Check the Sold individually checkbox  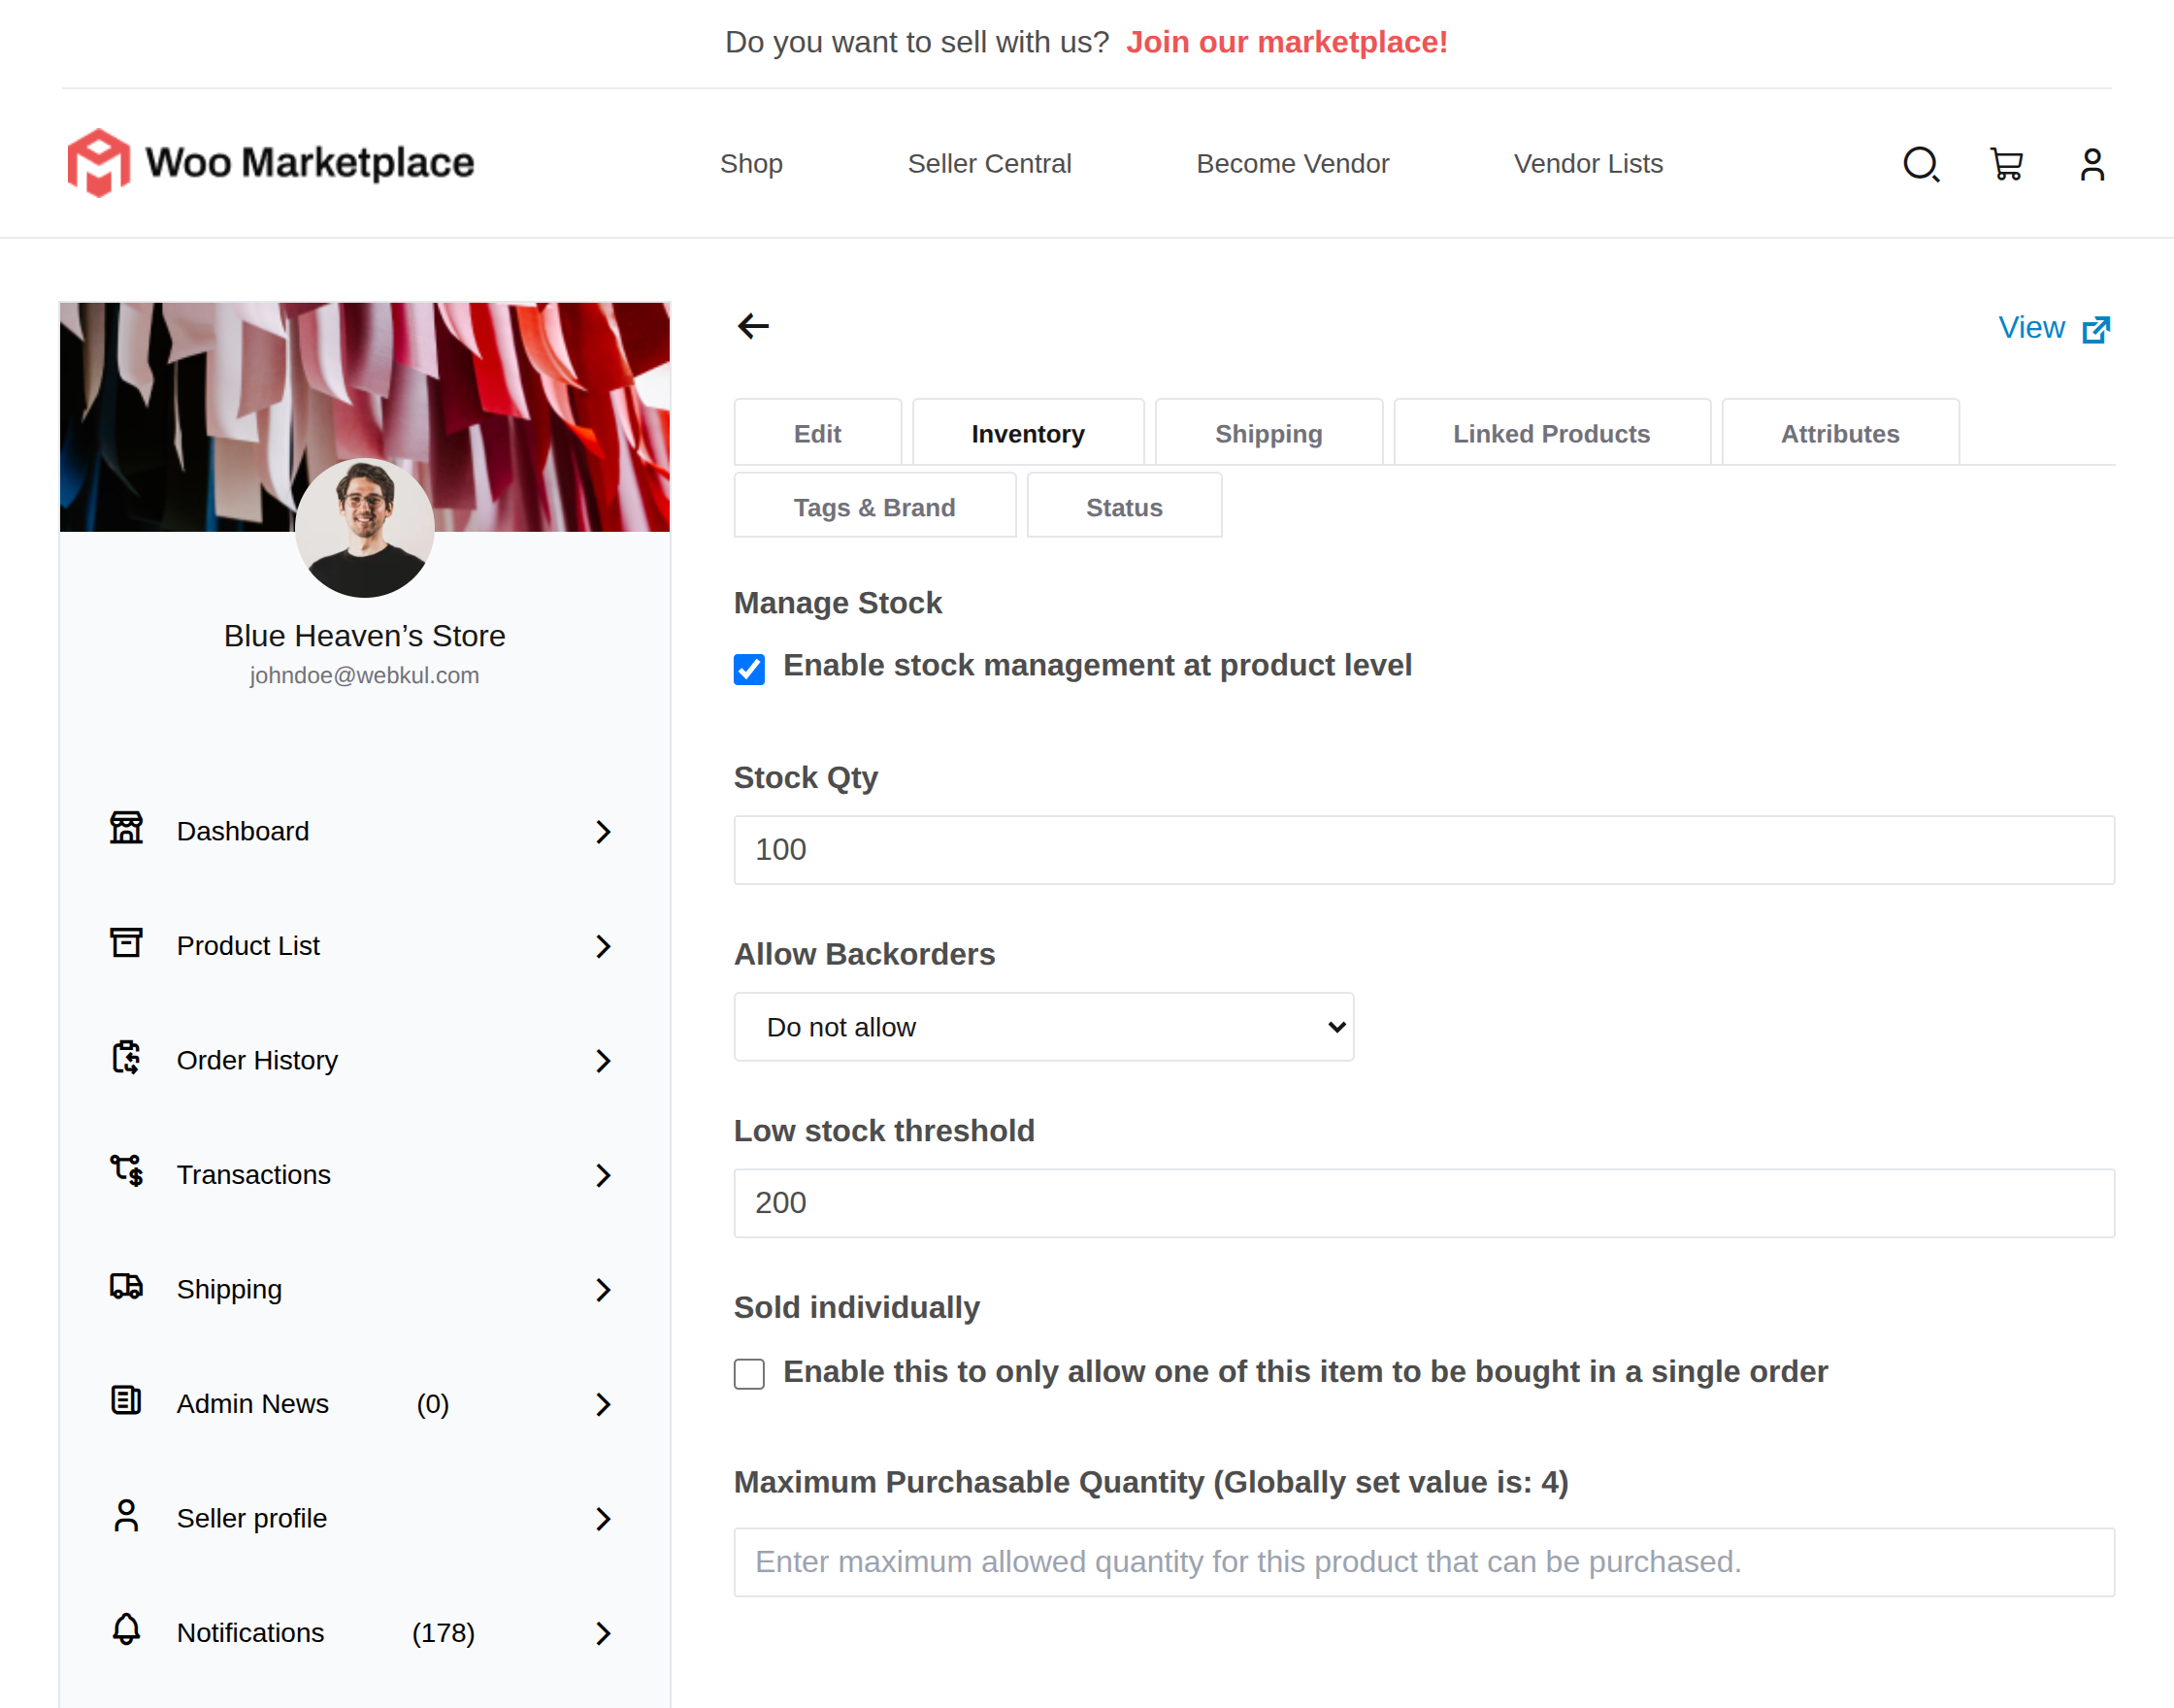pyautogui.click(x=749, y=1374)
